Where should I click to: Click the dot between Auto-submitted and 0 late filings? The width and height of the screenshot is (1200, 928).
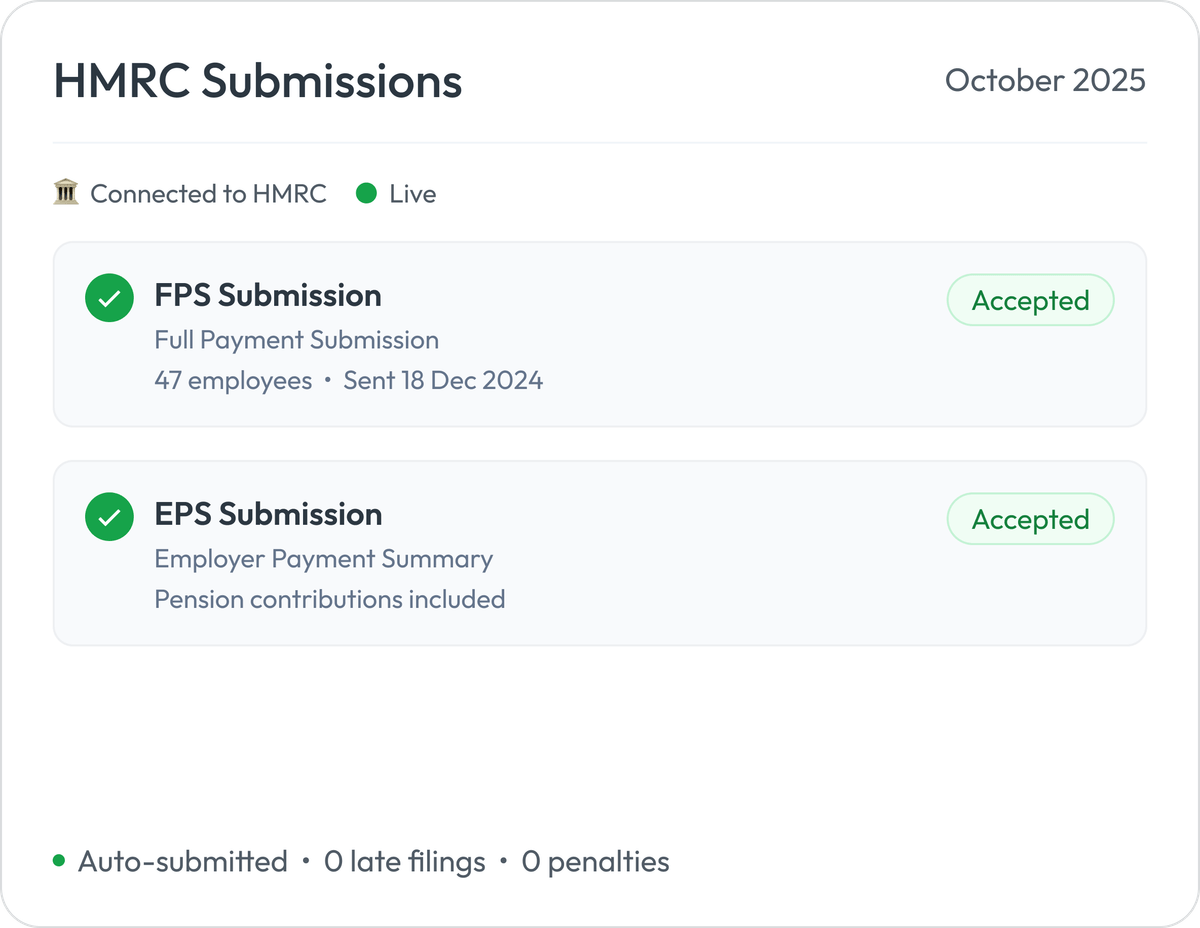tap(307, 861)
